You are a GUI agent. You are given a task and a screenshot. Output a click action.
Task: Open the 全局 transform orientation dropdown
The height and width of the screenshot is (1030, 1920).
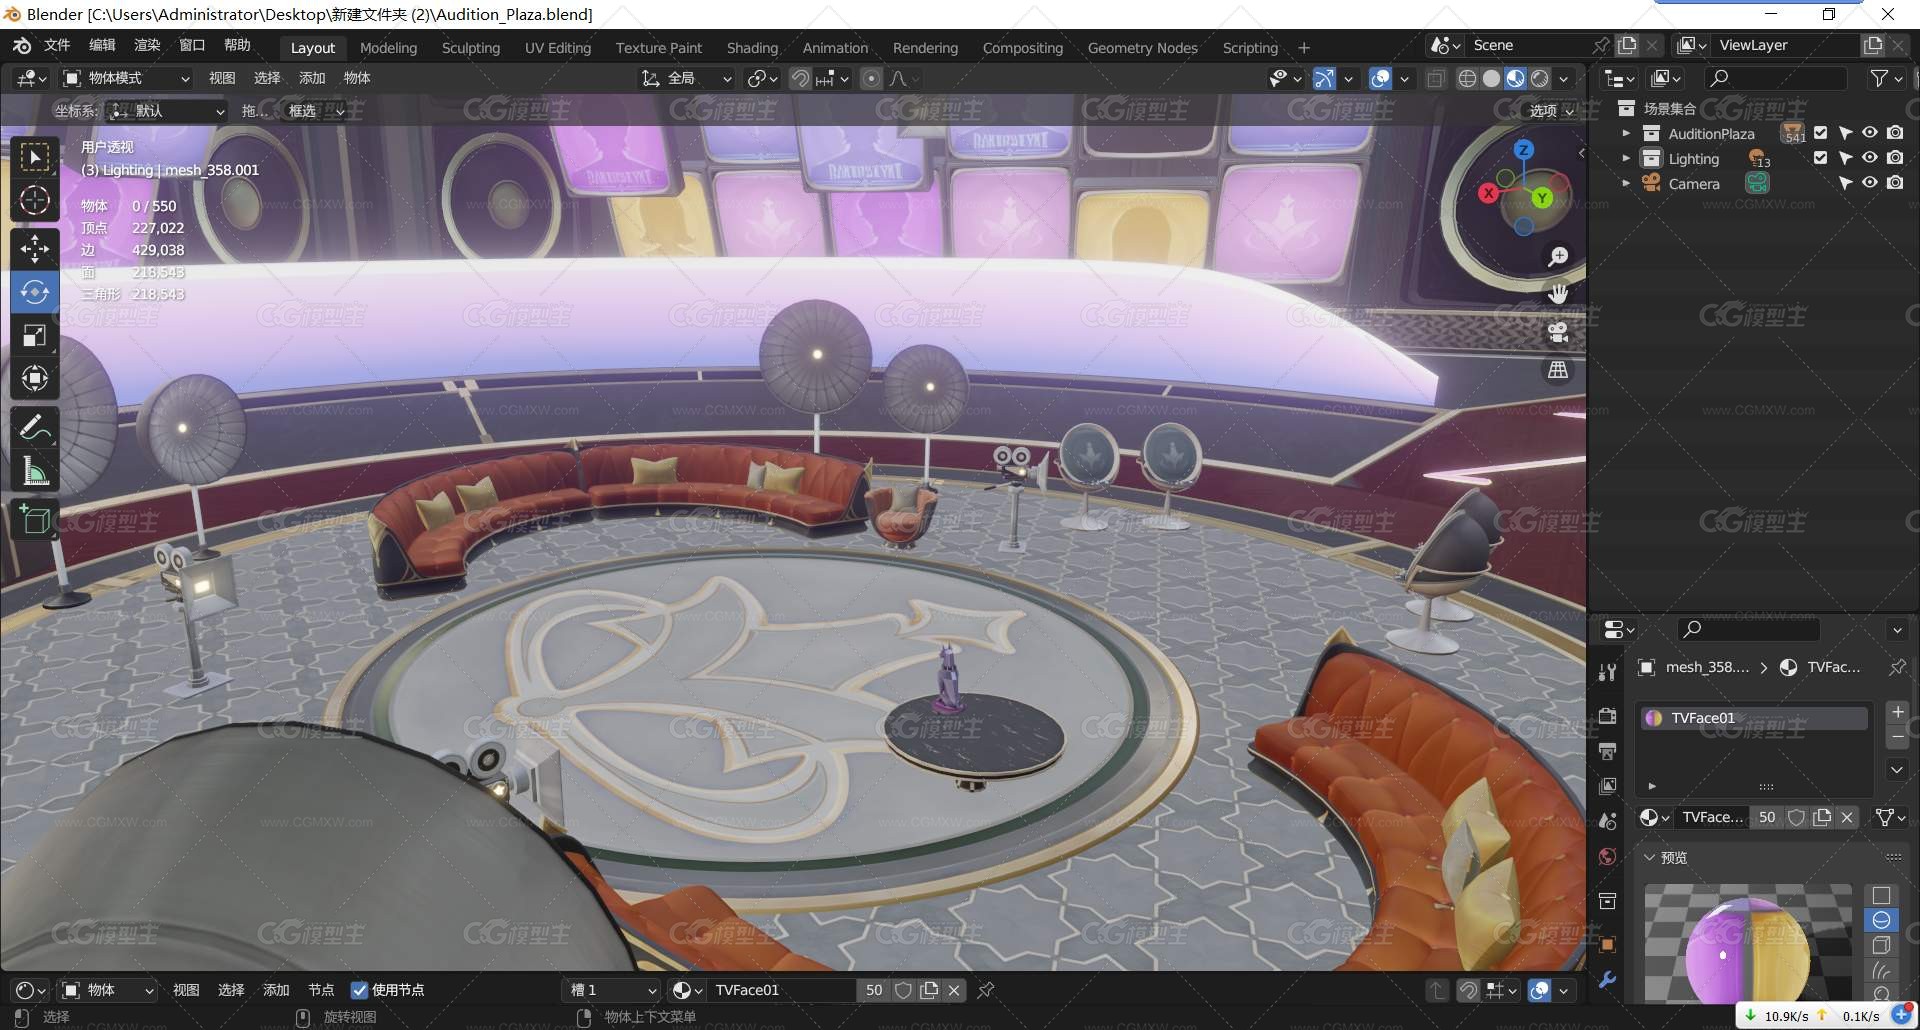coord(687,78)
